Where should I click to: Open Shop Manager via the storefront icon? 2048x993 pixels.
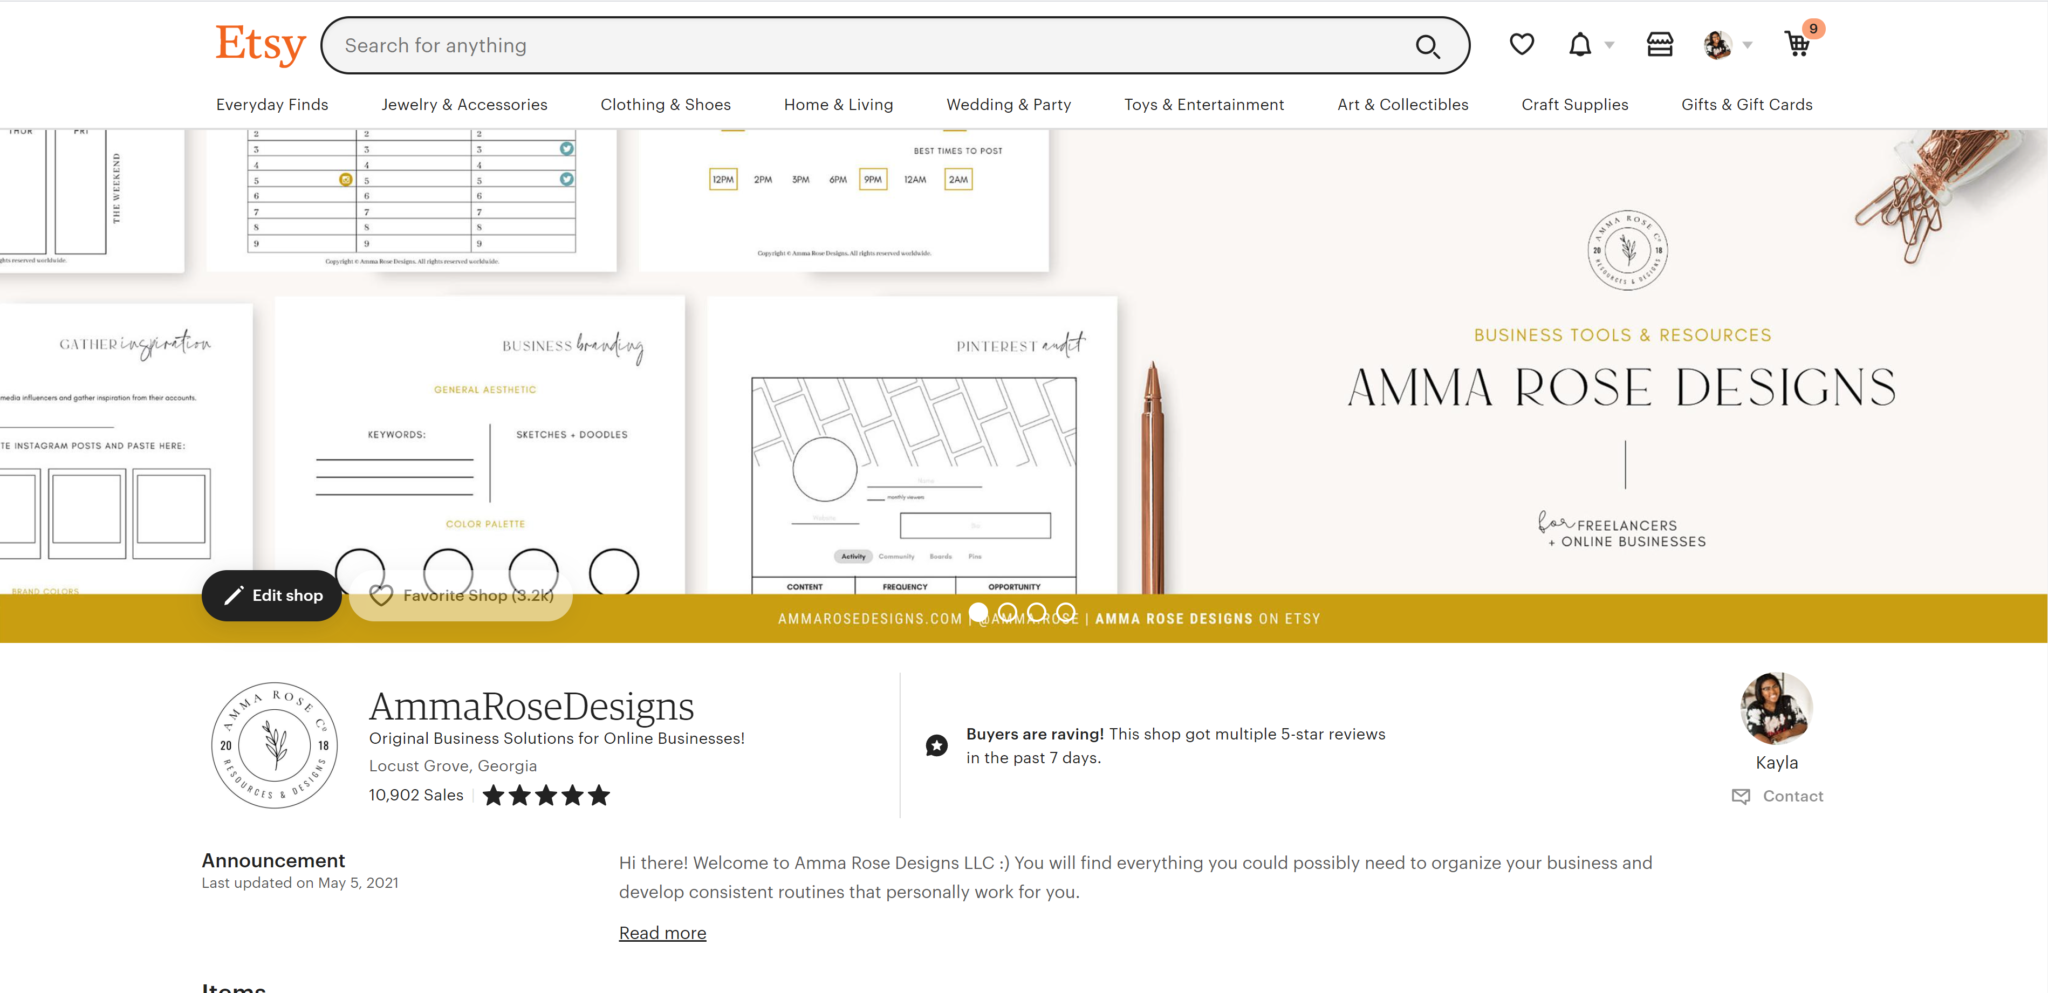[x=1659, y=45]
